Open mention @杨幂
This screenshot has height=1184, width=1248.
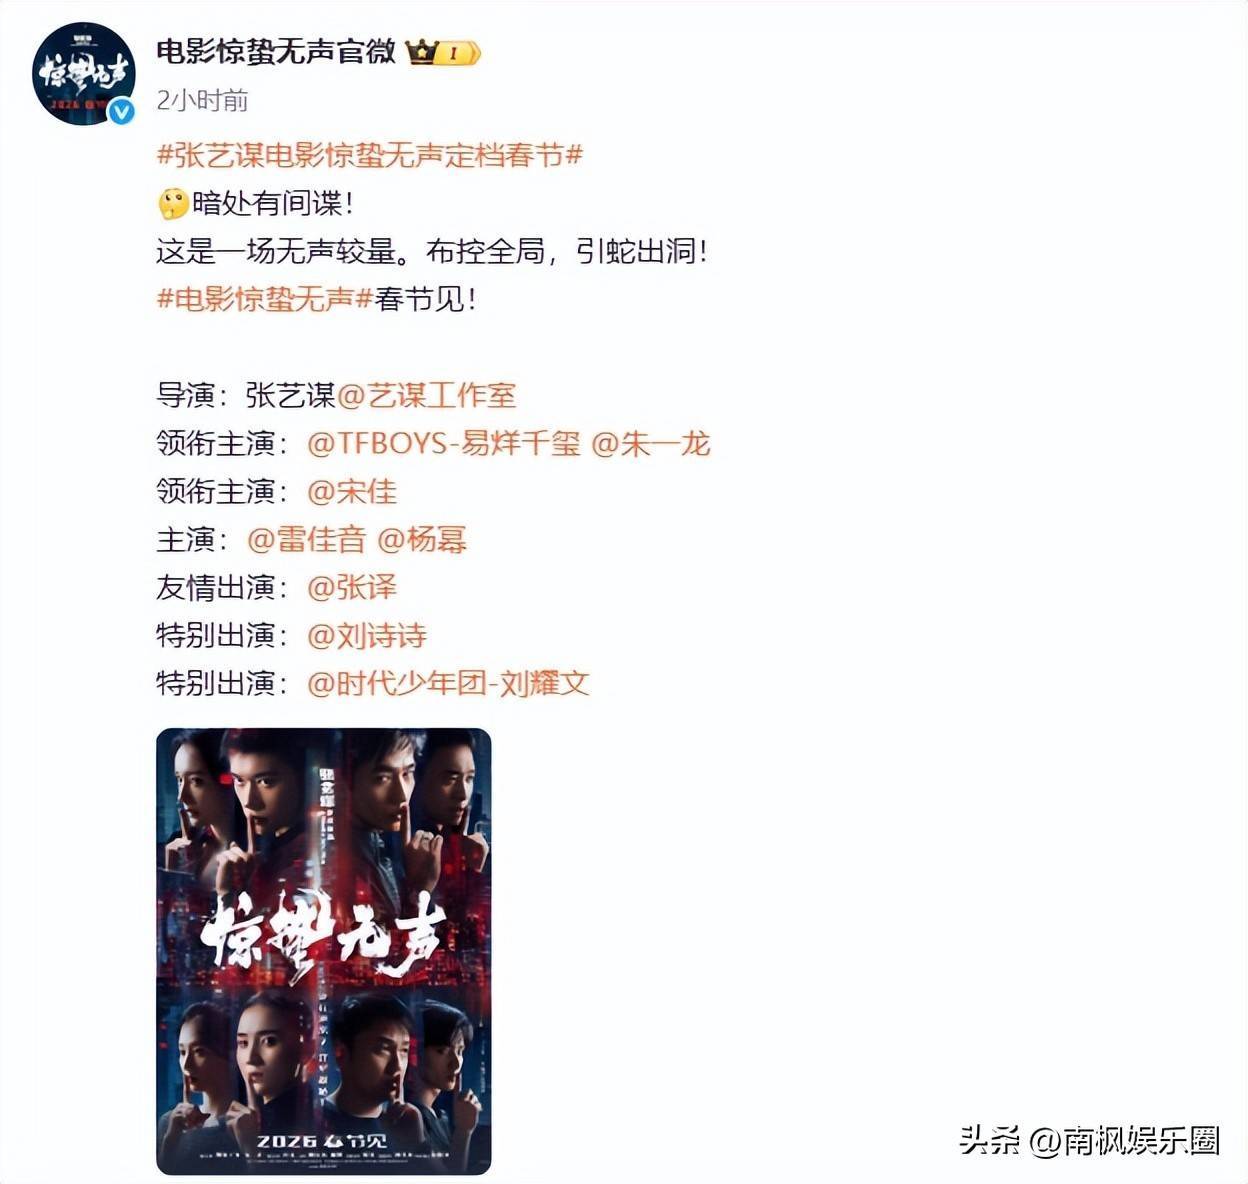(422, 539)
